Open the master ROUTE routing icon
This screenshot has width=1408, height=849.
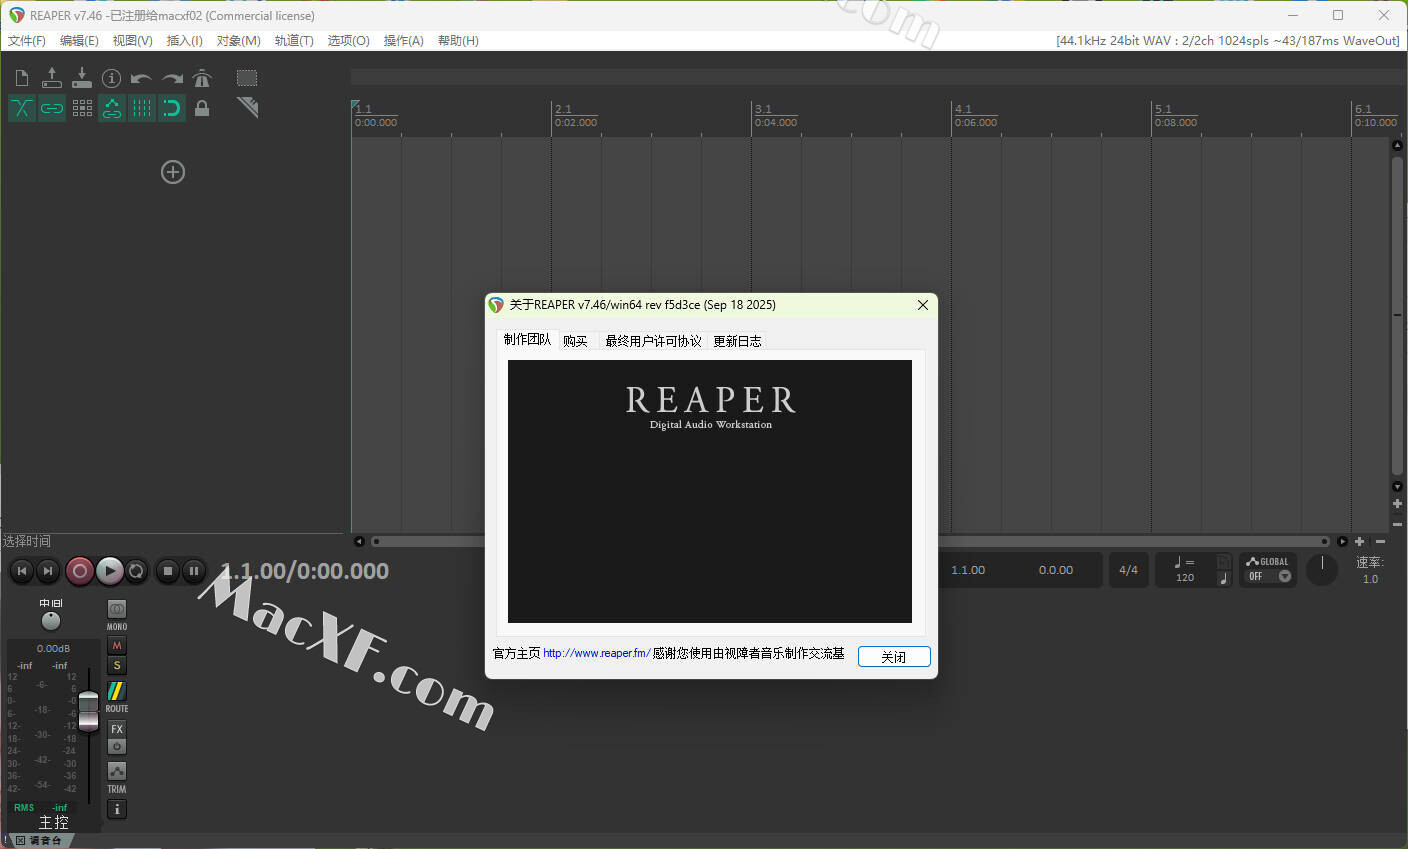[x=117, y=691]
